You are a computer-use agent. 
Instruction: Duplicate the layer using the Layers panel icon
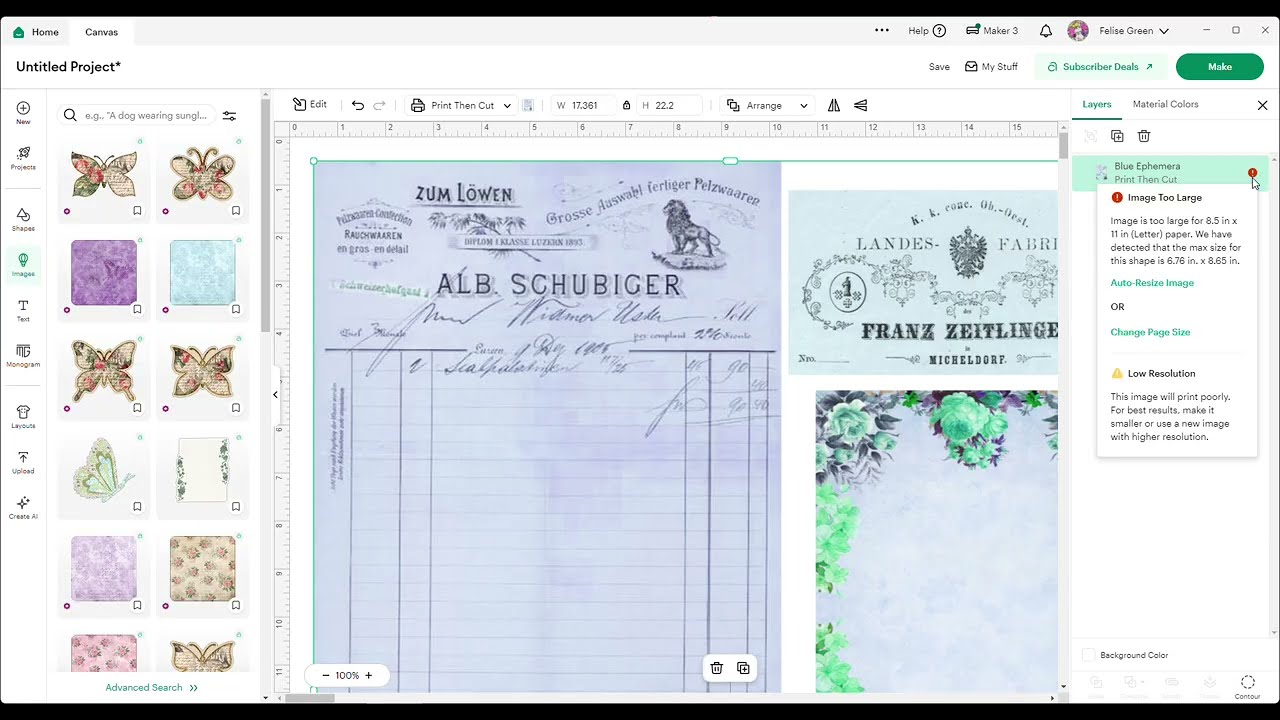pos(1117,136)
